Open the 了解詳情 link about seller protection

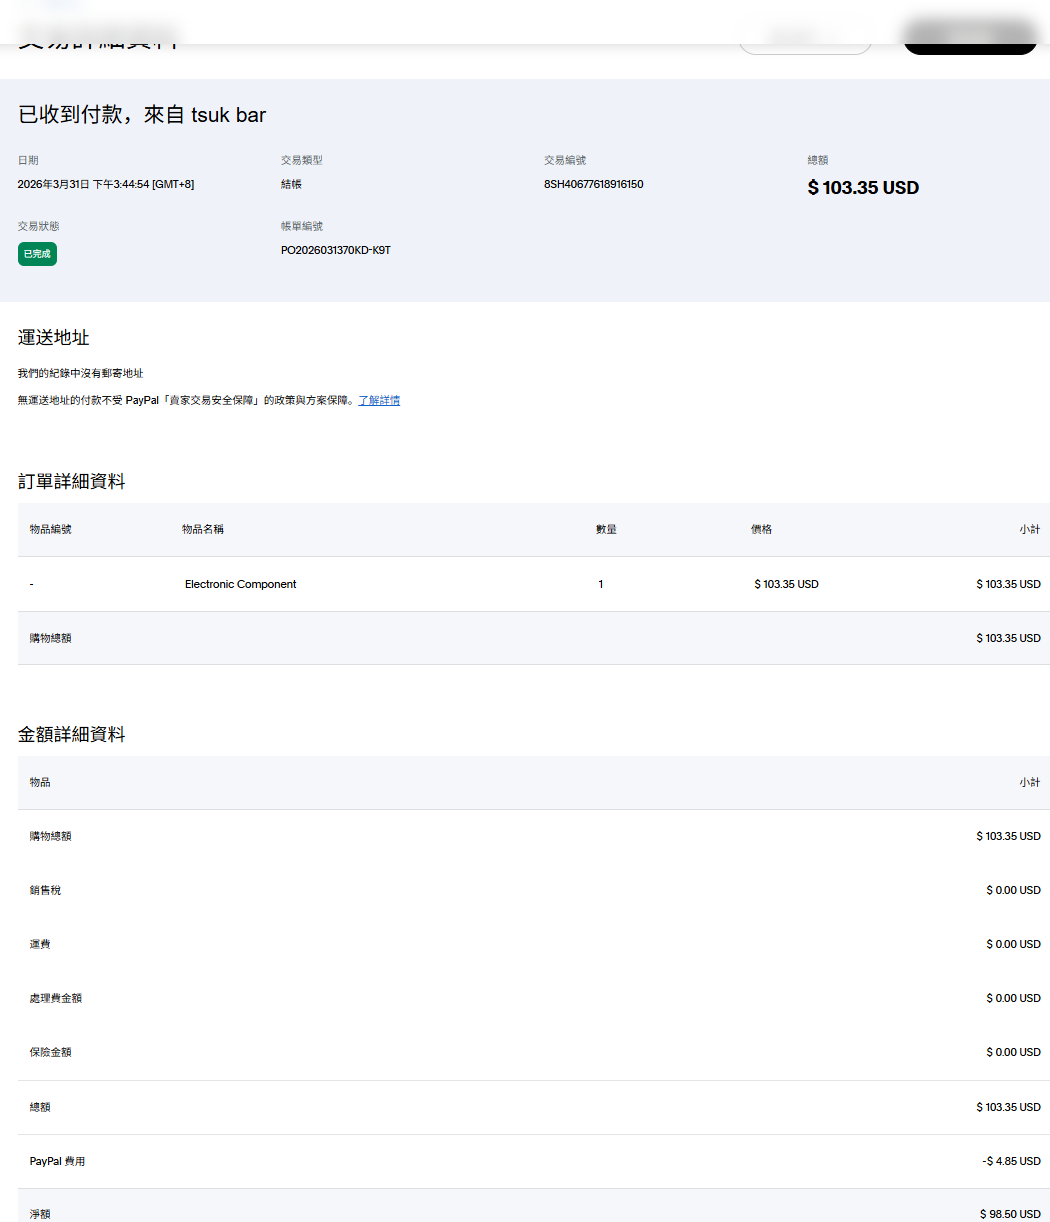(x=379, y=400)
